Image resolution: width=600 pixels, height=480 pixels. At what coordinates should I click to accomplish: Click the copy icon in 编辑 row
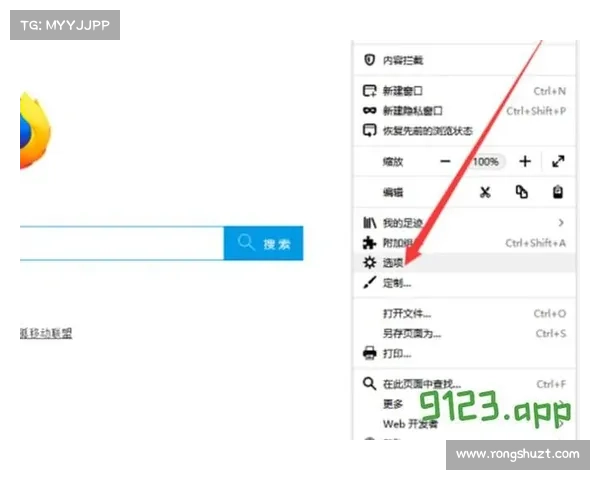tap(522, 192)
